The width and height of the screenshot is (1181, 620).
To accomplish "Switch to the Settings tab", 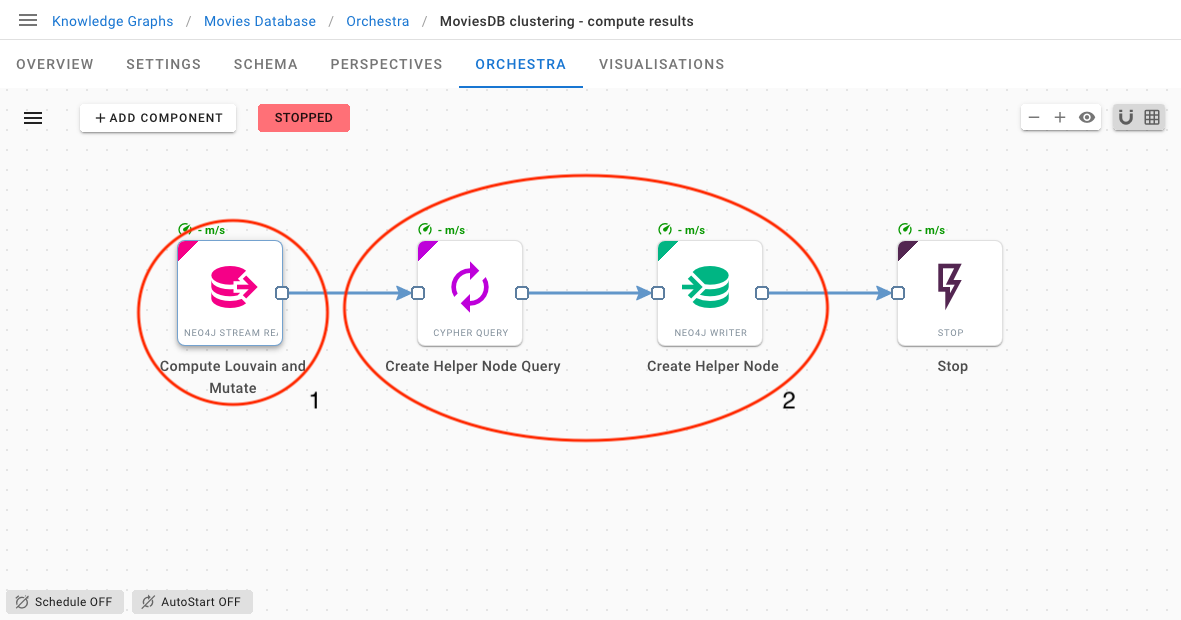I will [x=163, y=64].
